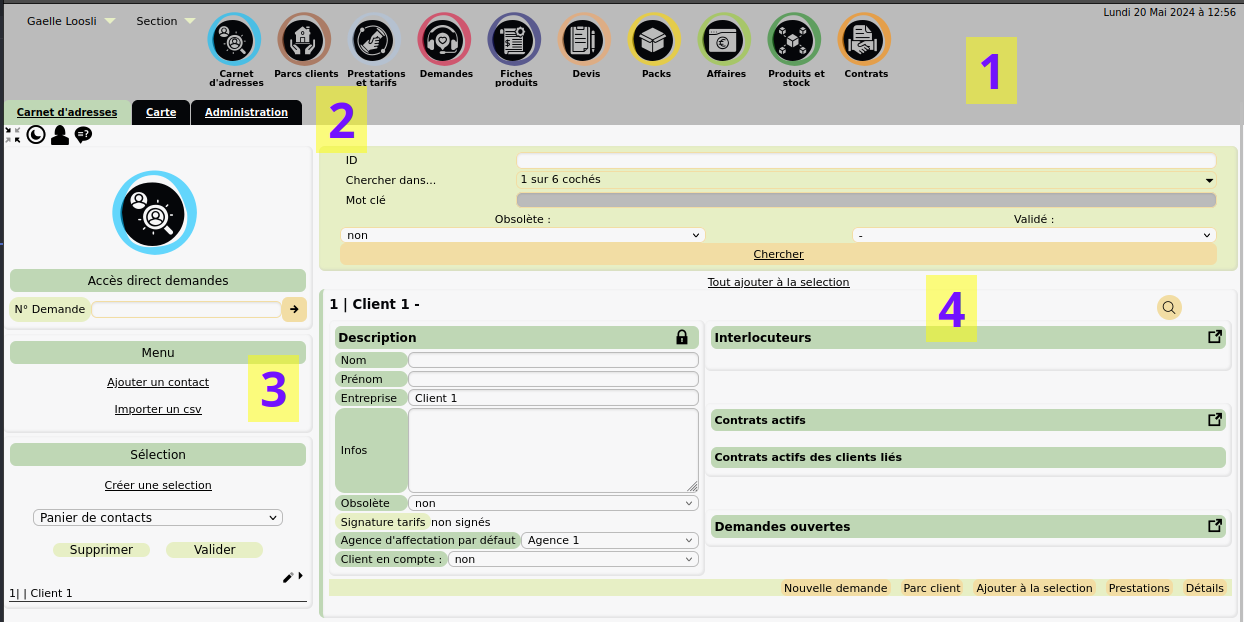The height and width of the screenshot is (622, 1244).
Task: Click the N° Demande input field
Action: click(186, 310)
